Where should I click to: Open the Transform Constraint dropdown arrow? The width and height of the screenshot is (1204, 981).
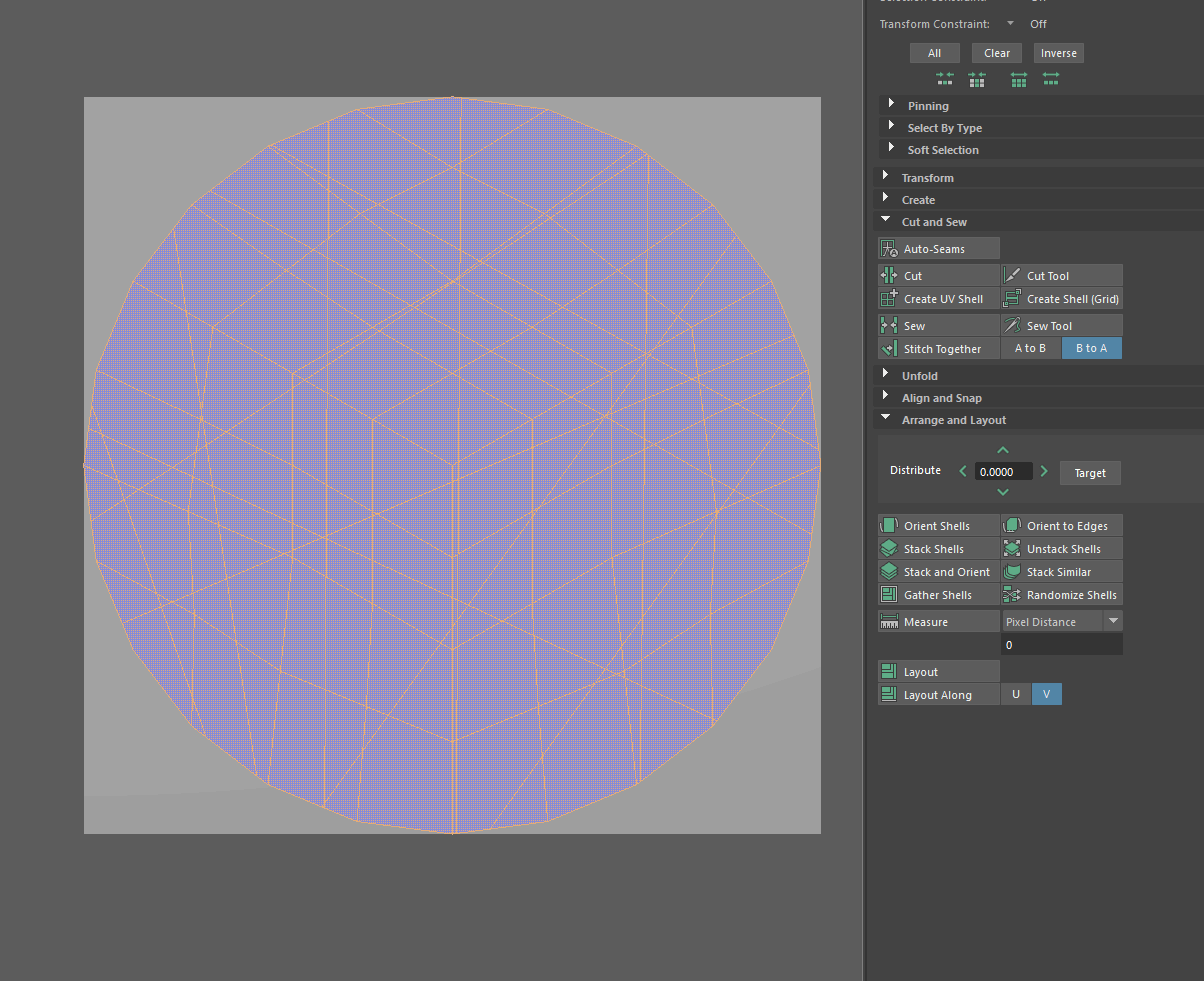point(1010,23)
